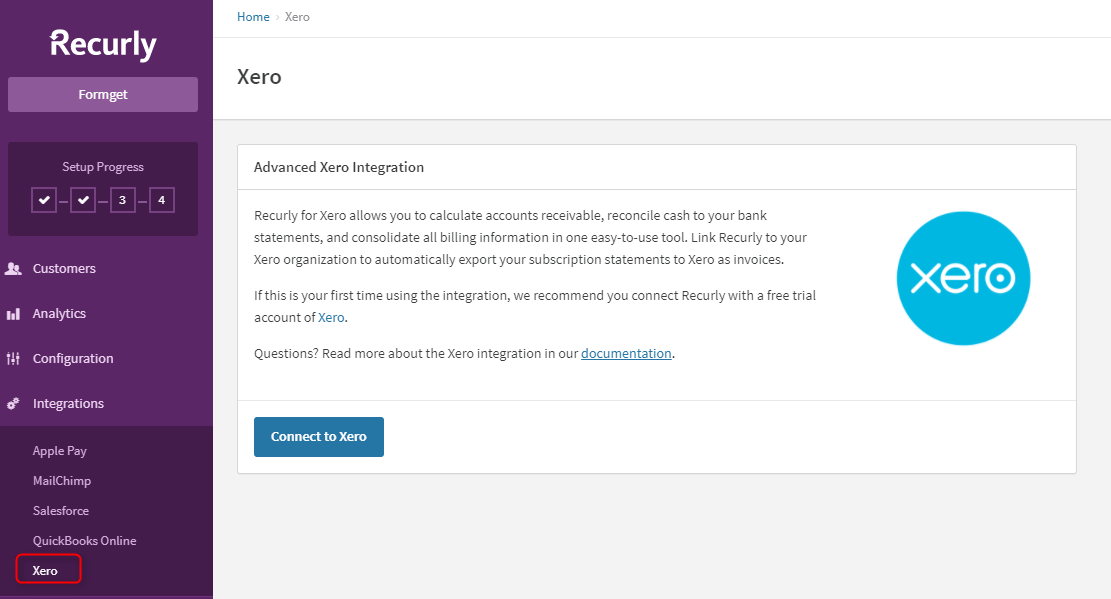
Task: Select Xero in the integrations list
Action: coord(45,571)
